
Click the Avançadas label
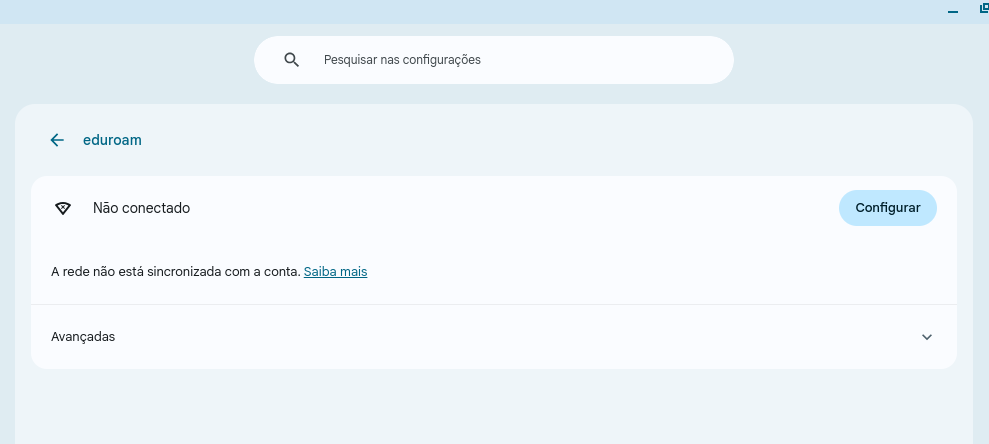click(x=83, y=337)
